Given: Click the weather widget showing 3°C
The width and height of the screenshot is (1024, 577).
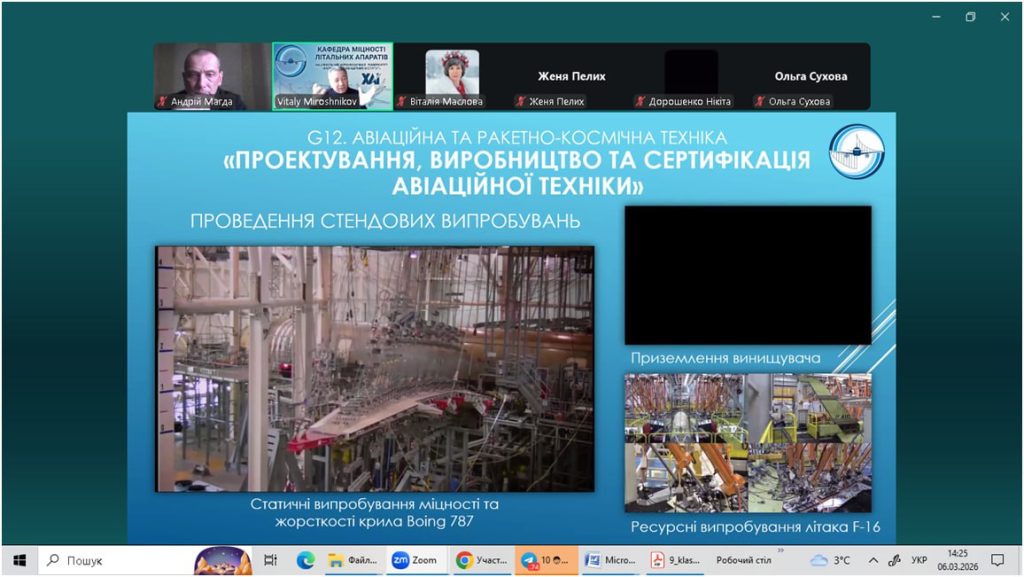Looking at the screenshot, I should tap(831, 560).
